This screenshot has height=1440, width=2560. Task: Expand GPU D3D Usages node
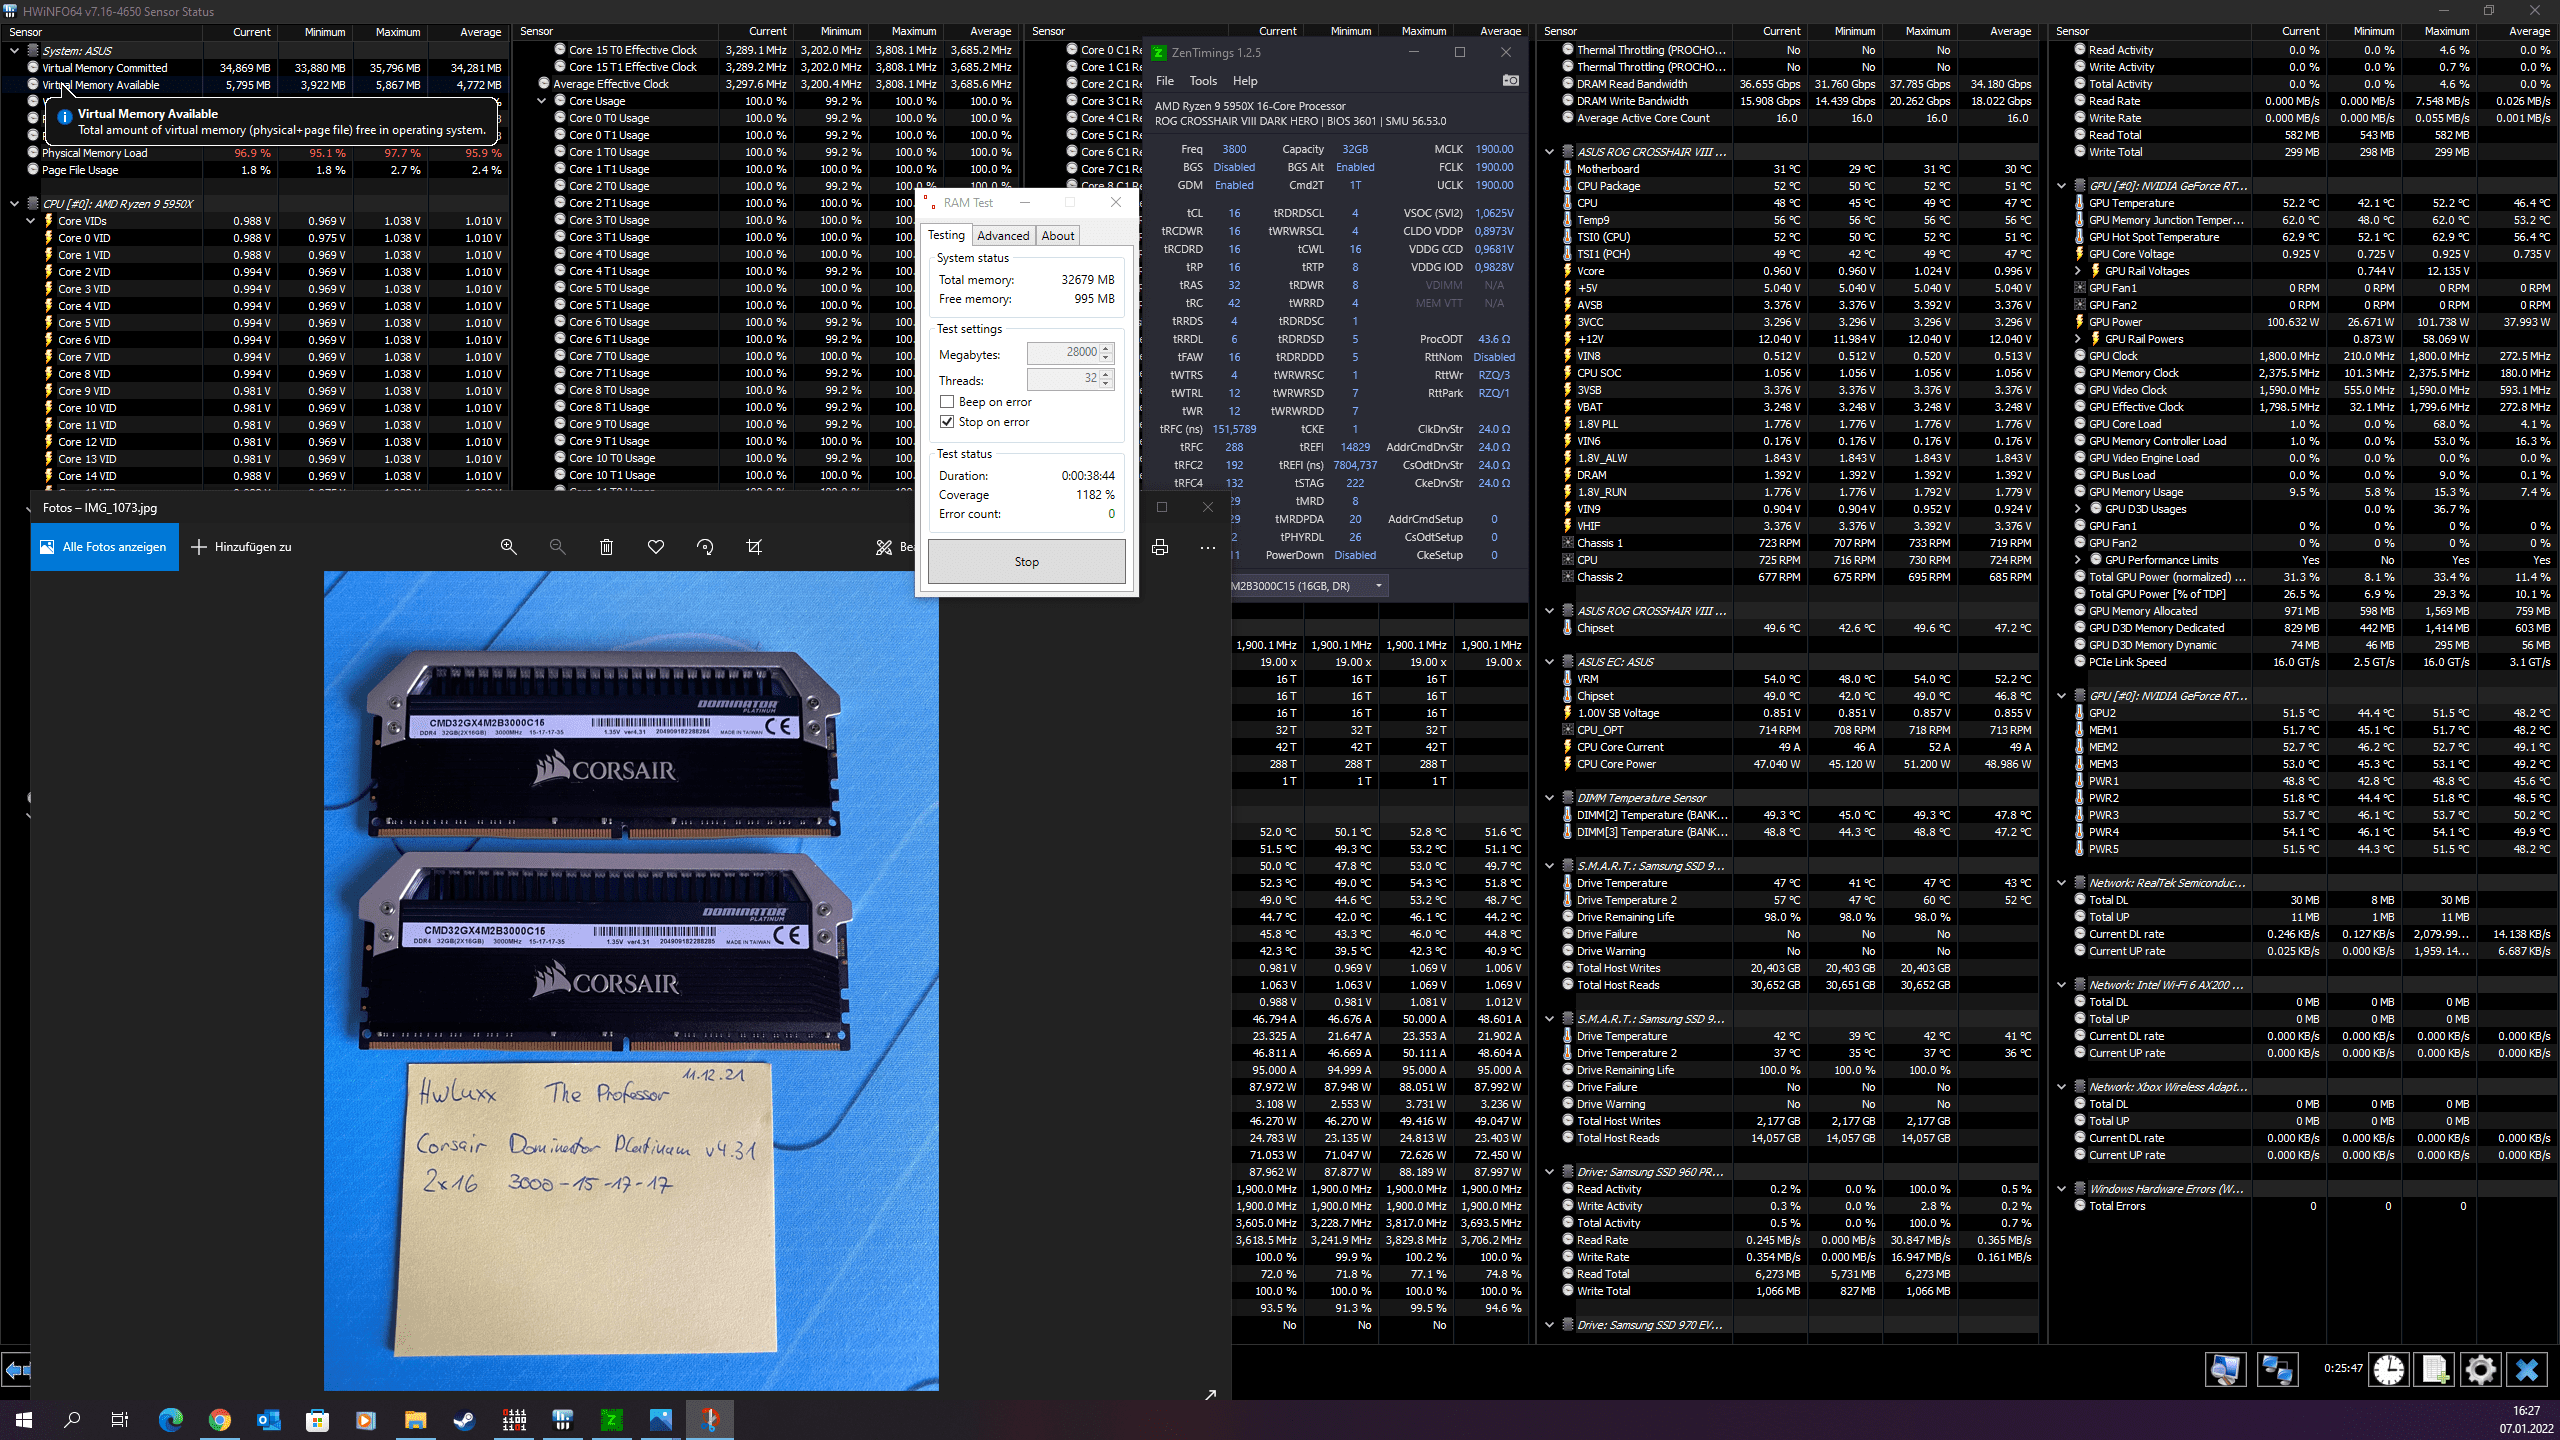click(2078, 509)
